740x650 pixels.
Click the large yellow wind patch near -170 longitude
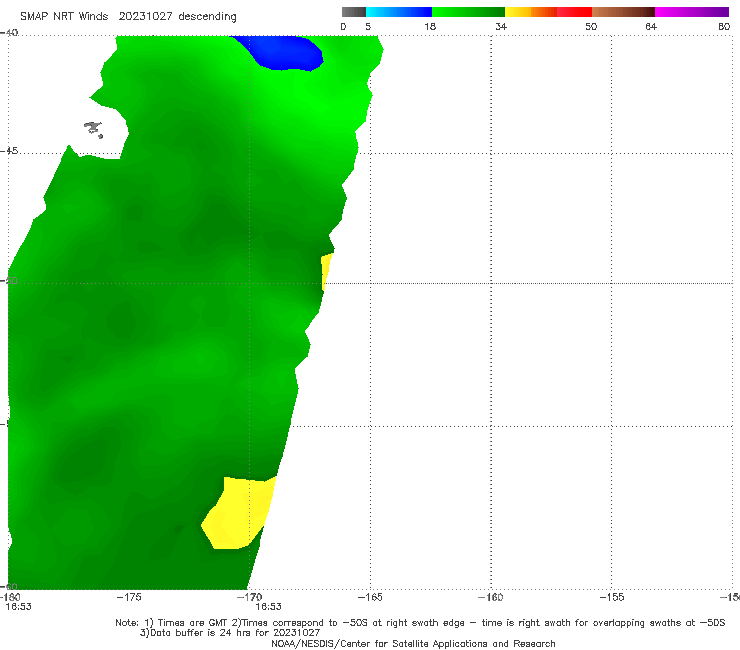[238, 514]
